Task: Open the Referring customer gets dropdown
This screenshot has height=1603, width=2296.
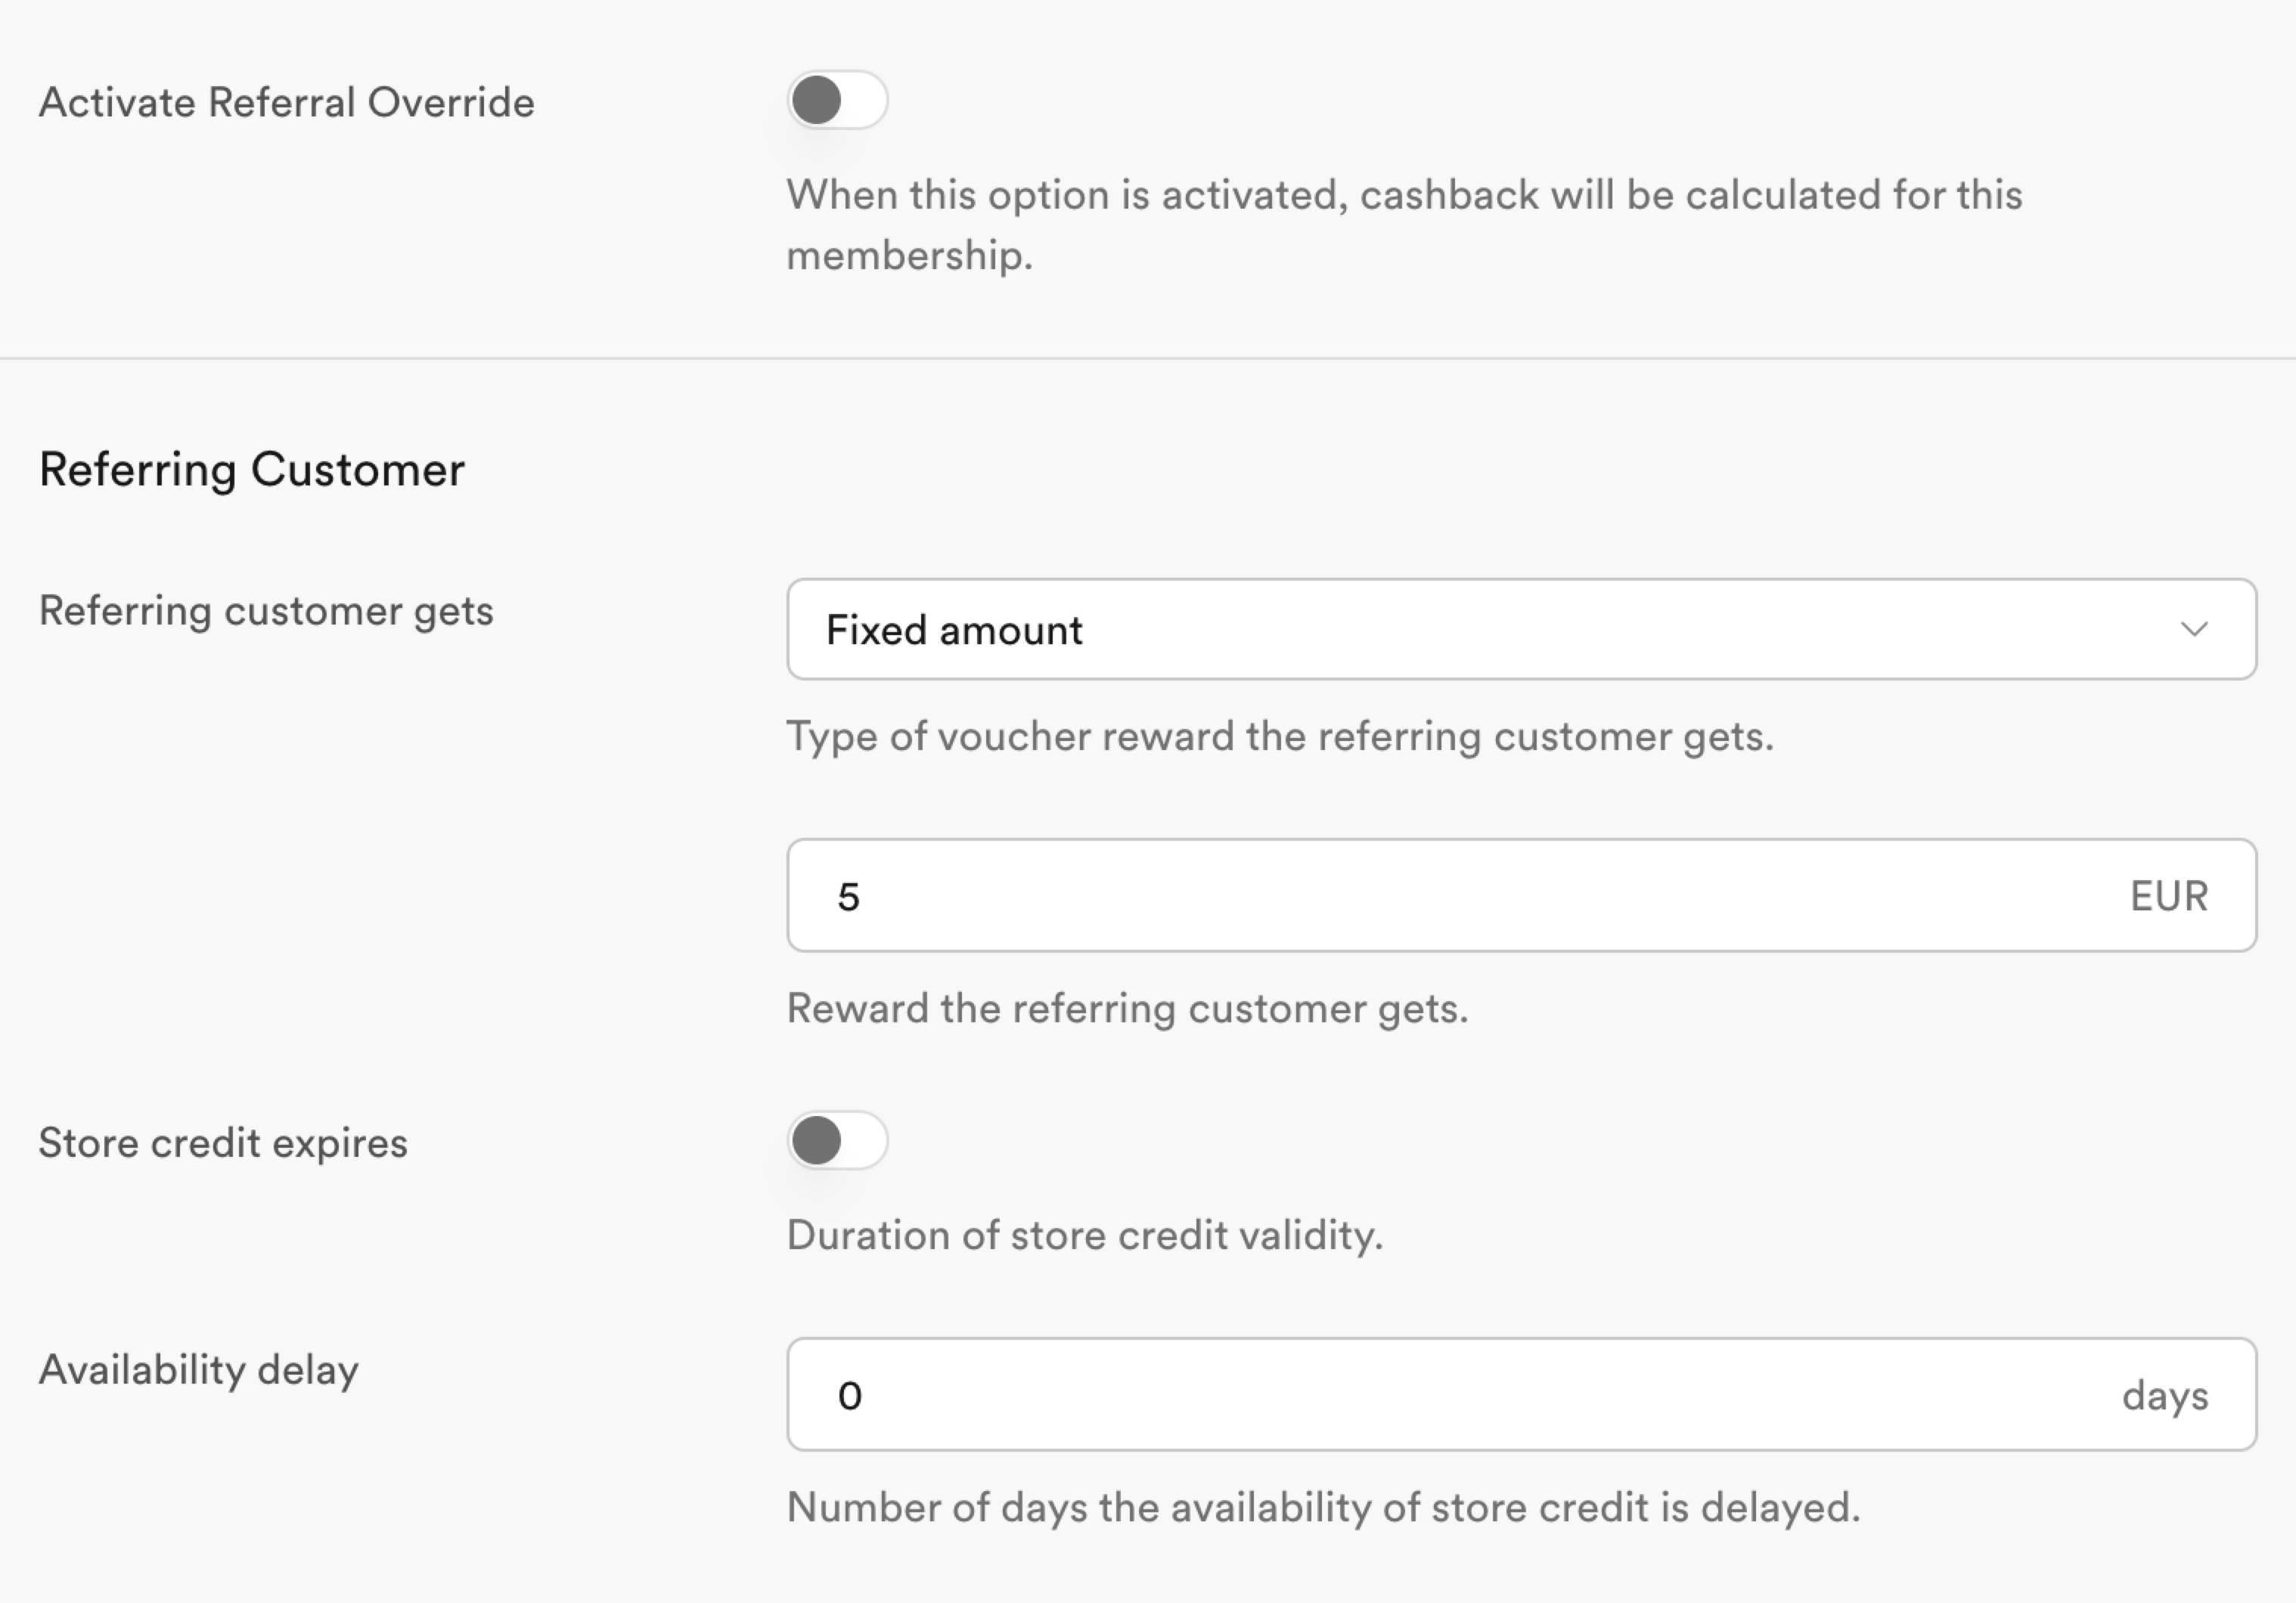Action: (x=1521, y=629)
